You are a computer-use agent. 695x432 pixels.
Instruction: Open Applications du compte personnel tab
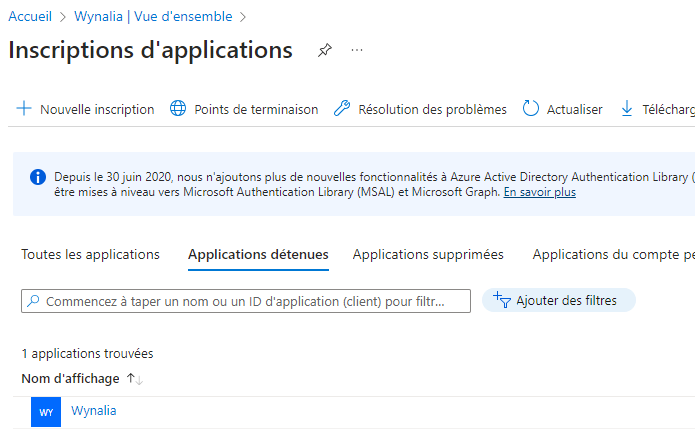[613, 254]
